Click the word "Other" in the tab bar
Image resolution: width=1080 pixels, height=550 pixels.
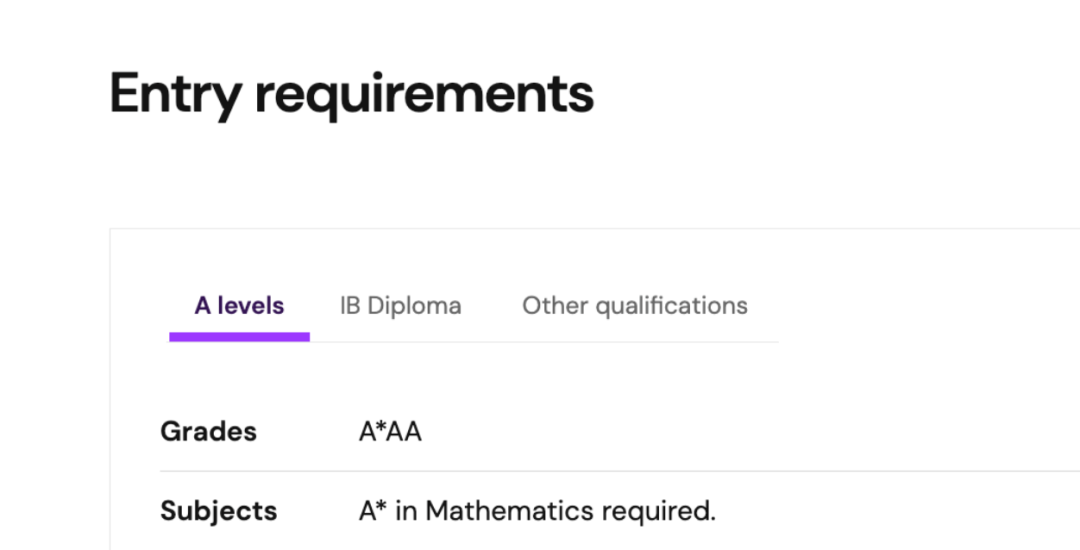coord(555,306)
